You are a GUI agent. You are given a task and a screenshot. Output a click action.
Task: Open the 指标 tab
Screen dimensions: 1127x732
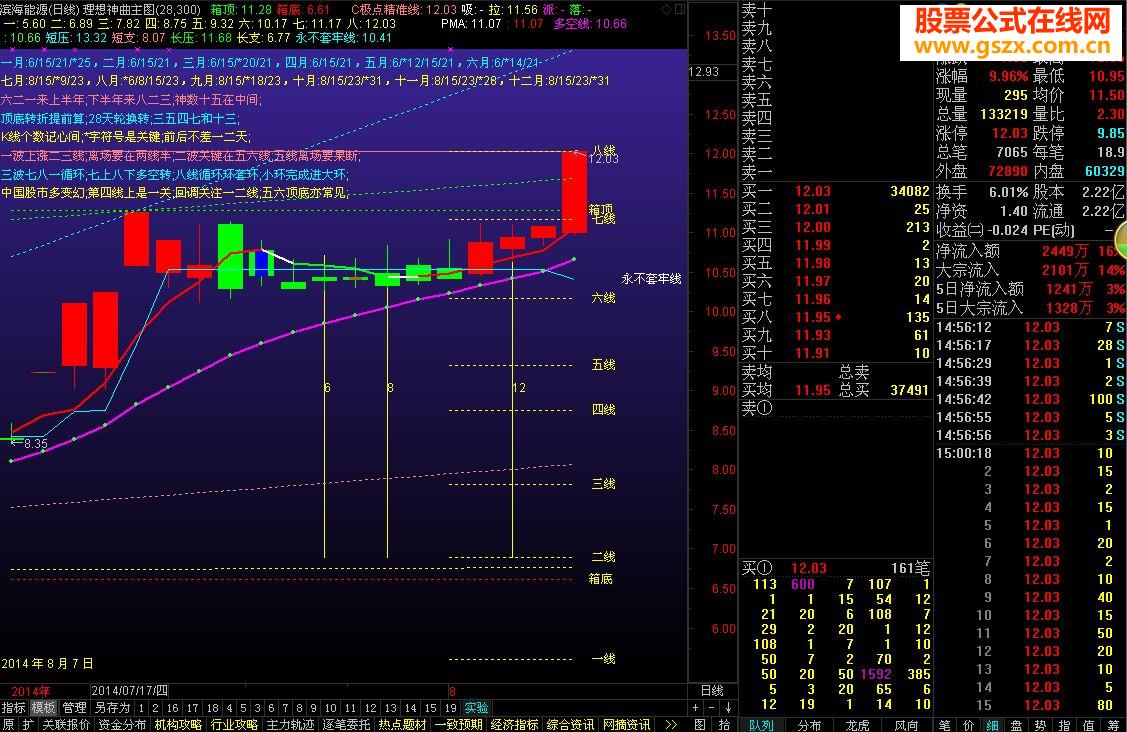point(13,708)
